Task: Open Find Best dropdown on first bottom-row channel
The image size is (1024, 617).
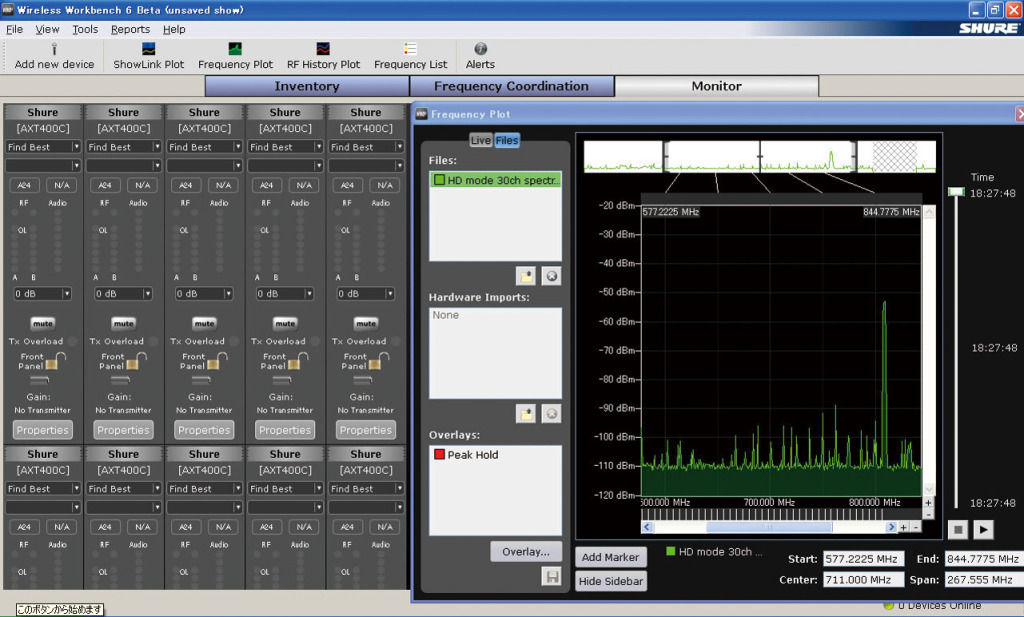Action: point(43,488)
